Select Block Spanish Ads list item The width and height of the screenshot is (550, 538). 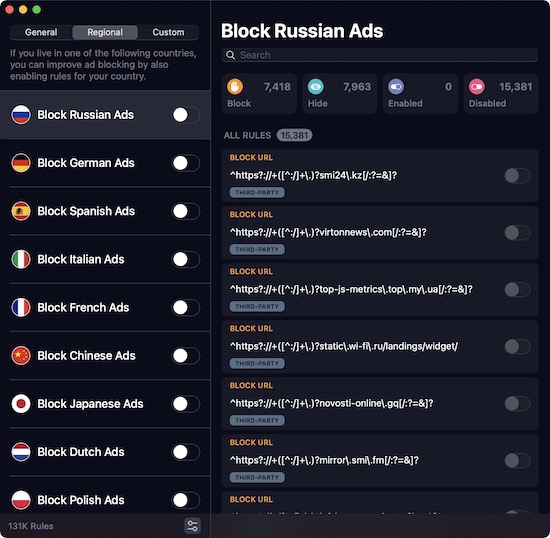(x=105, y=211)
